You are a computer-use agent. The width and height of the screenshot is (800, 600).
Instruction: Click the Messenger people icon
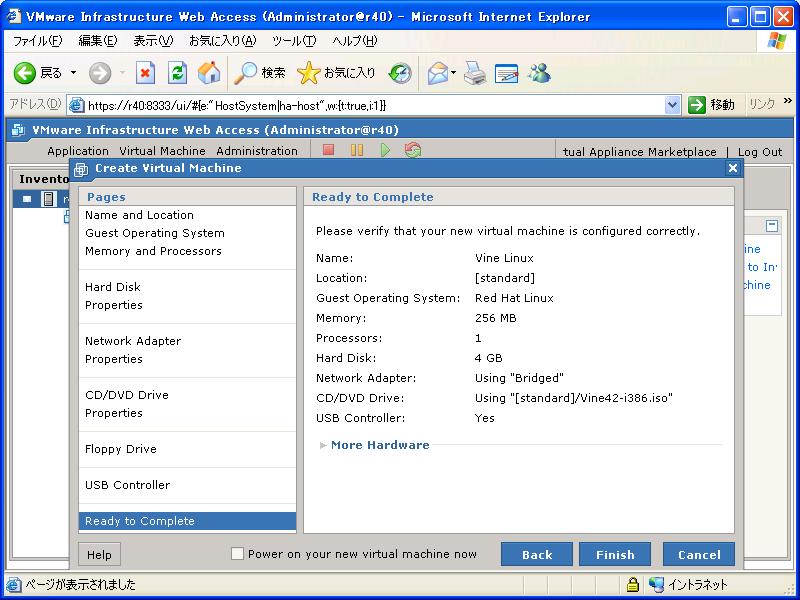pos(539,73)
